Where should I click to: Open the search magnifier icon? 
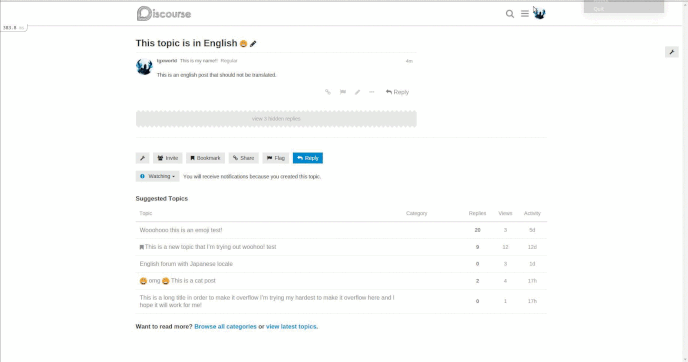click(509, 14)
